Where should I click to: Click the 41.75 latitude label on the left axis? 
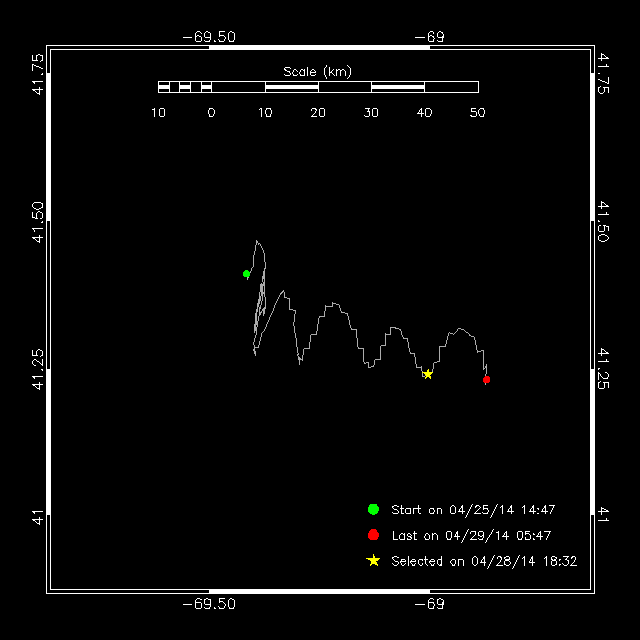37,73
